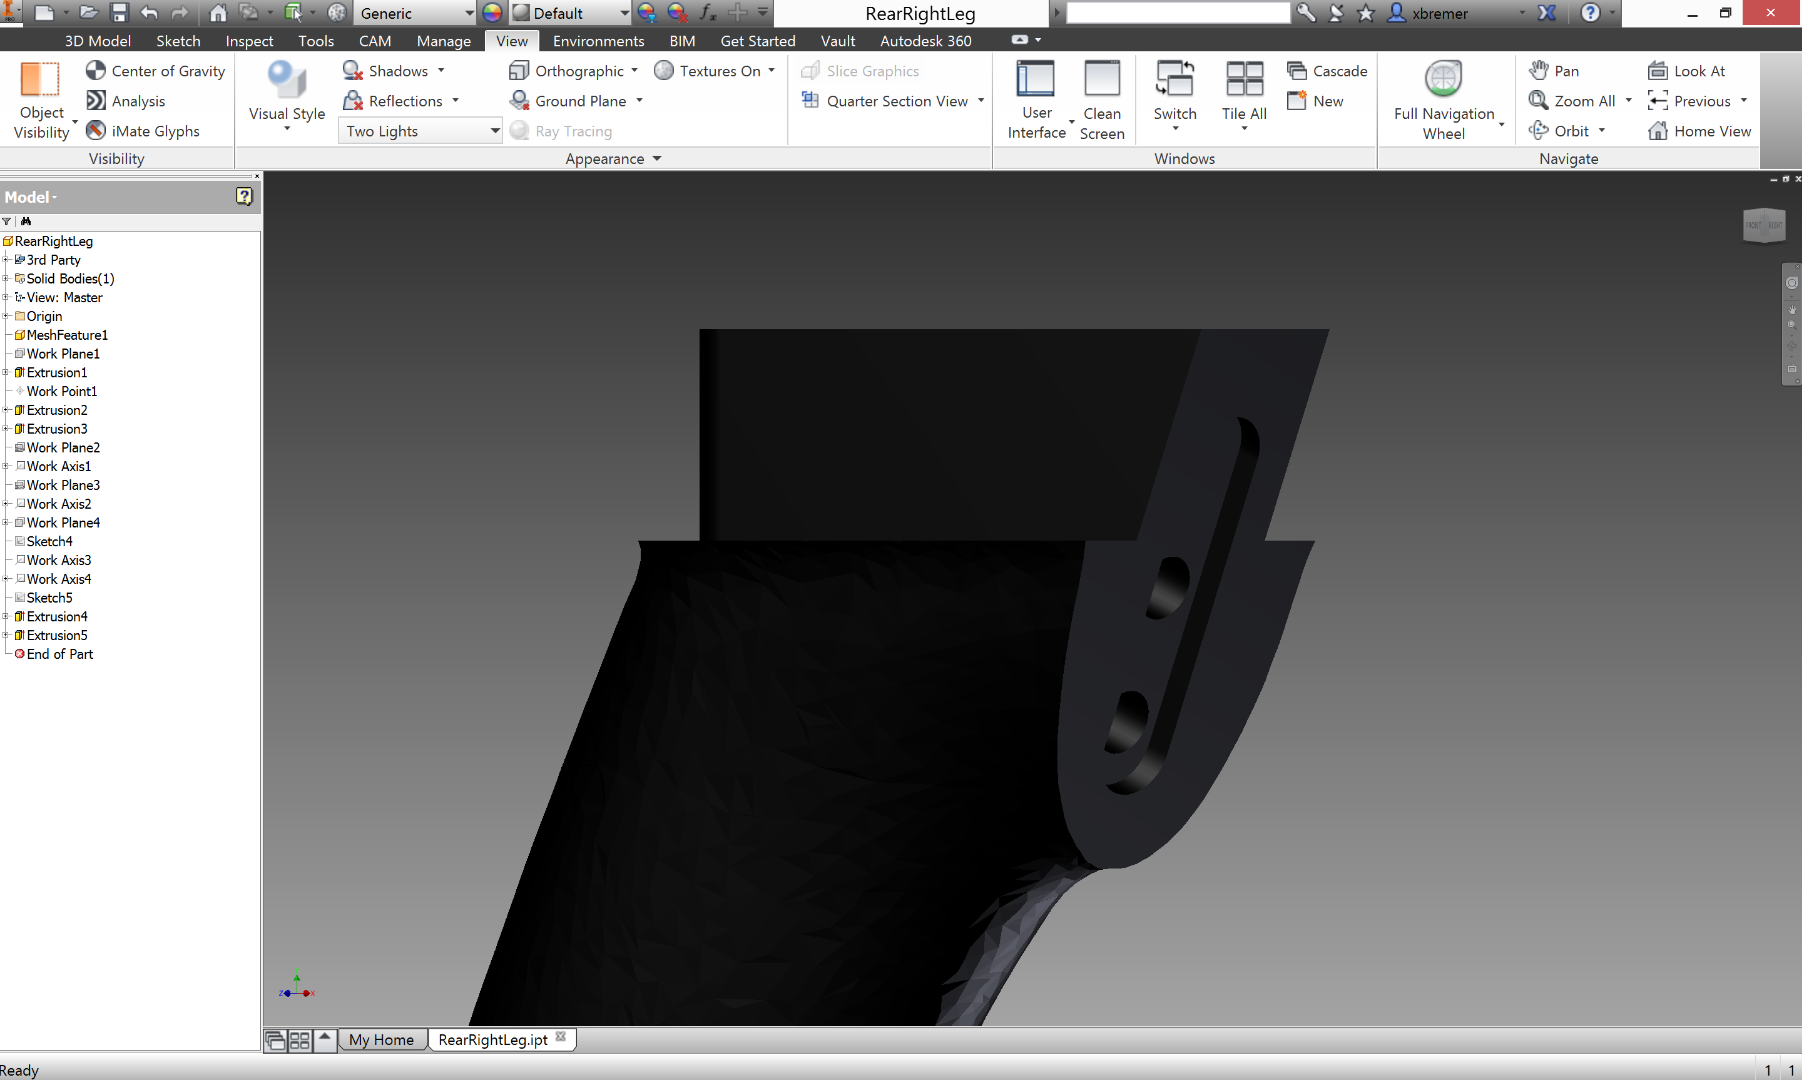Open the Default appearance dropdown

[x=571, y=13]
